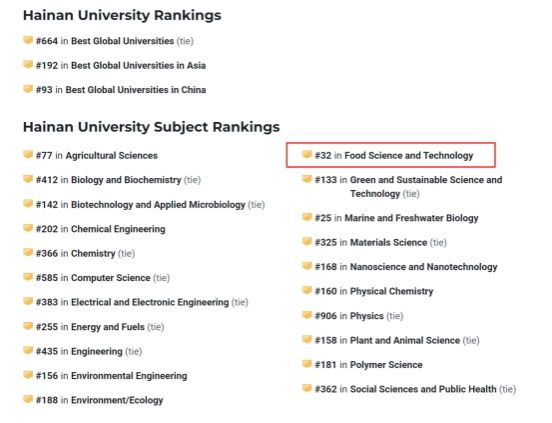Click the badge icon next to #192 Asia ranking
The image size is (552, 423).
click(x=28, y=64)
